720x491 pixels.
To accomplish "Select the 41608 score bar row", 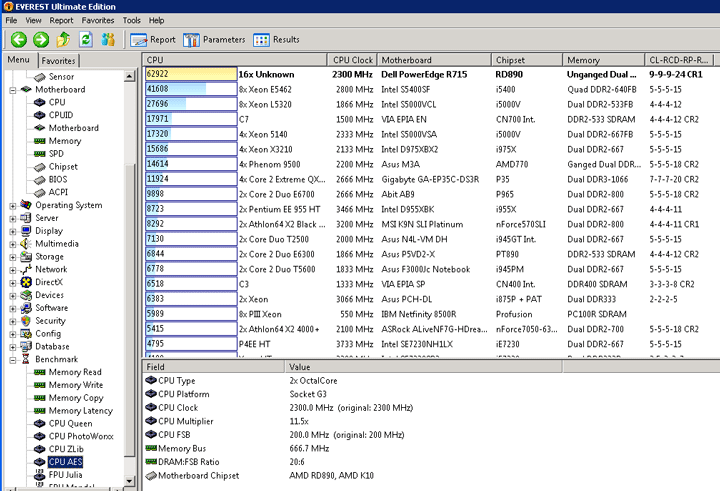I will click(191, 89).
